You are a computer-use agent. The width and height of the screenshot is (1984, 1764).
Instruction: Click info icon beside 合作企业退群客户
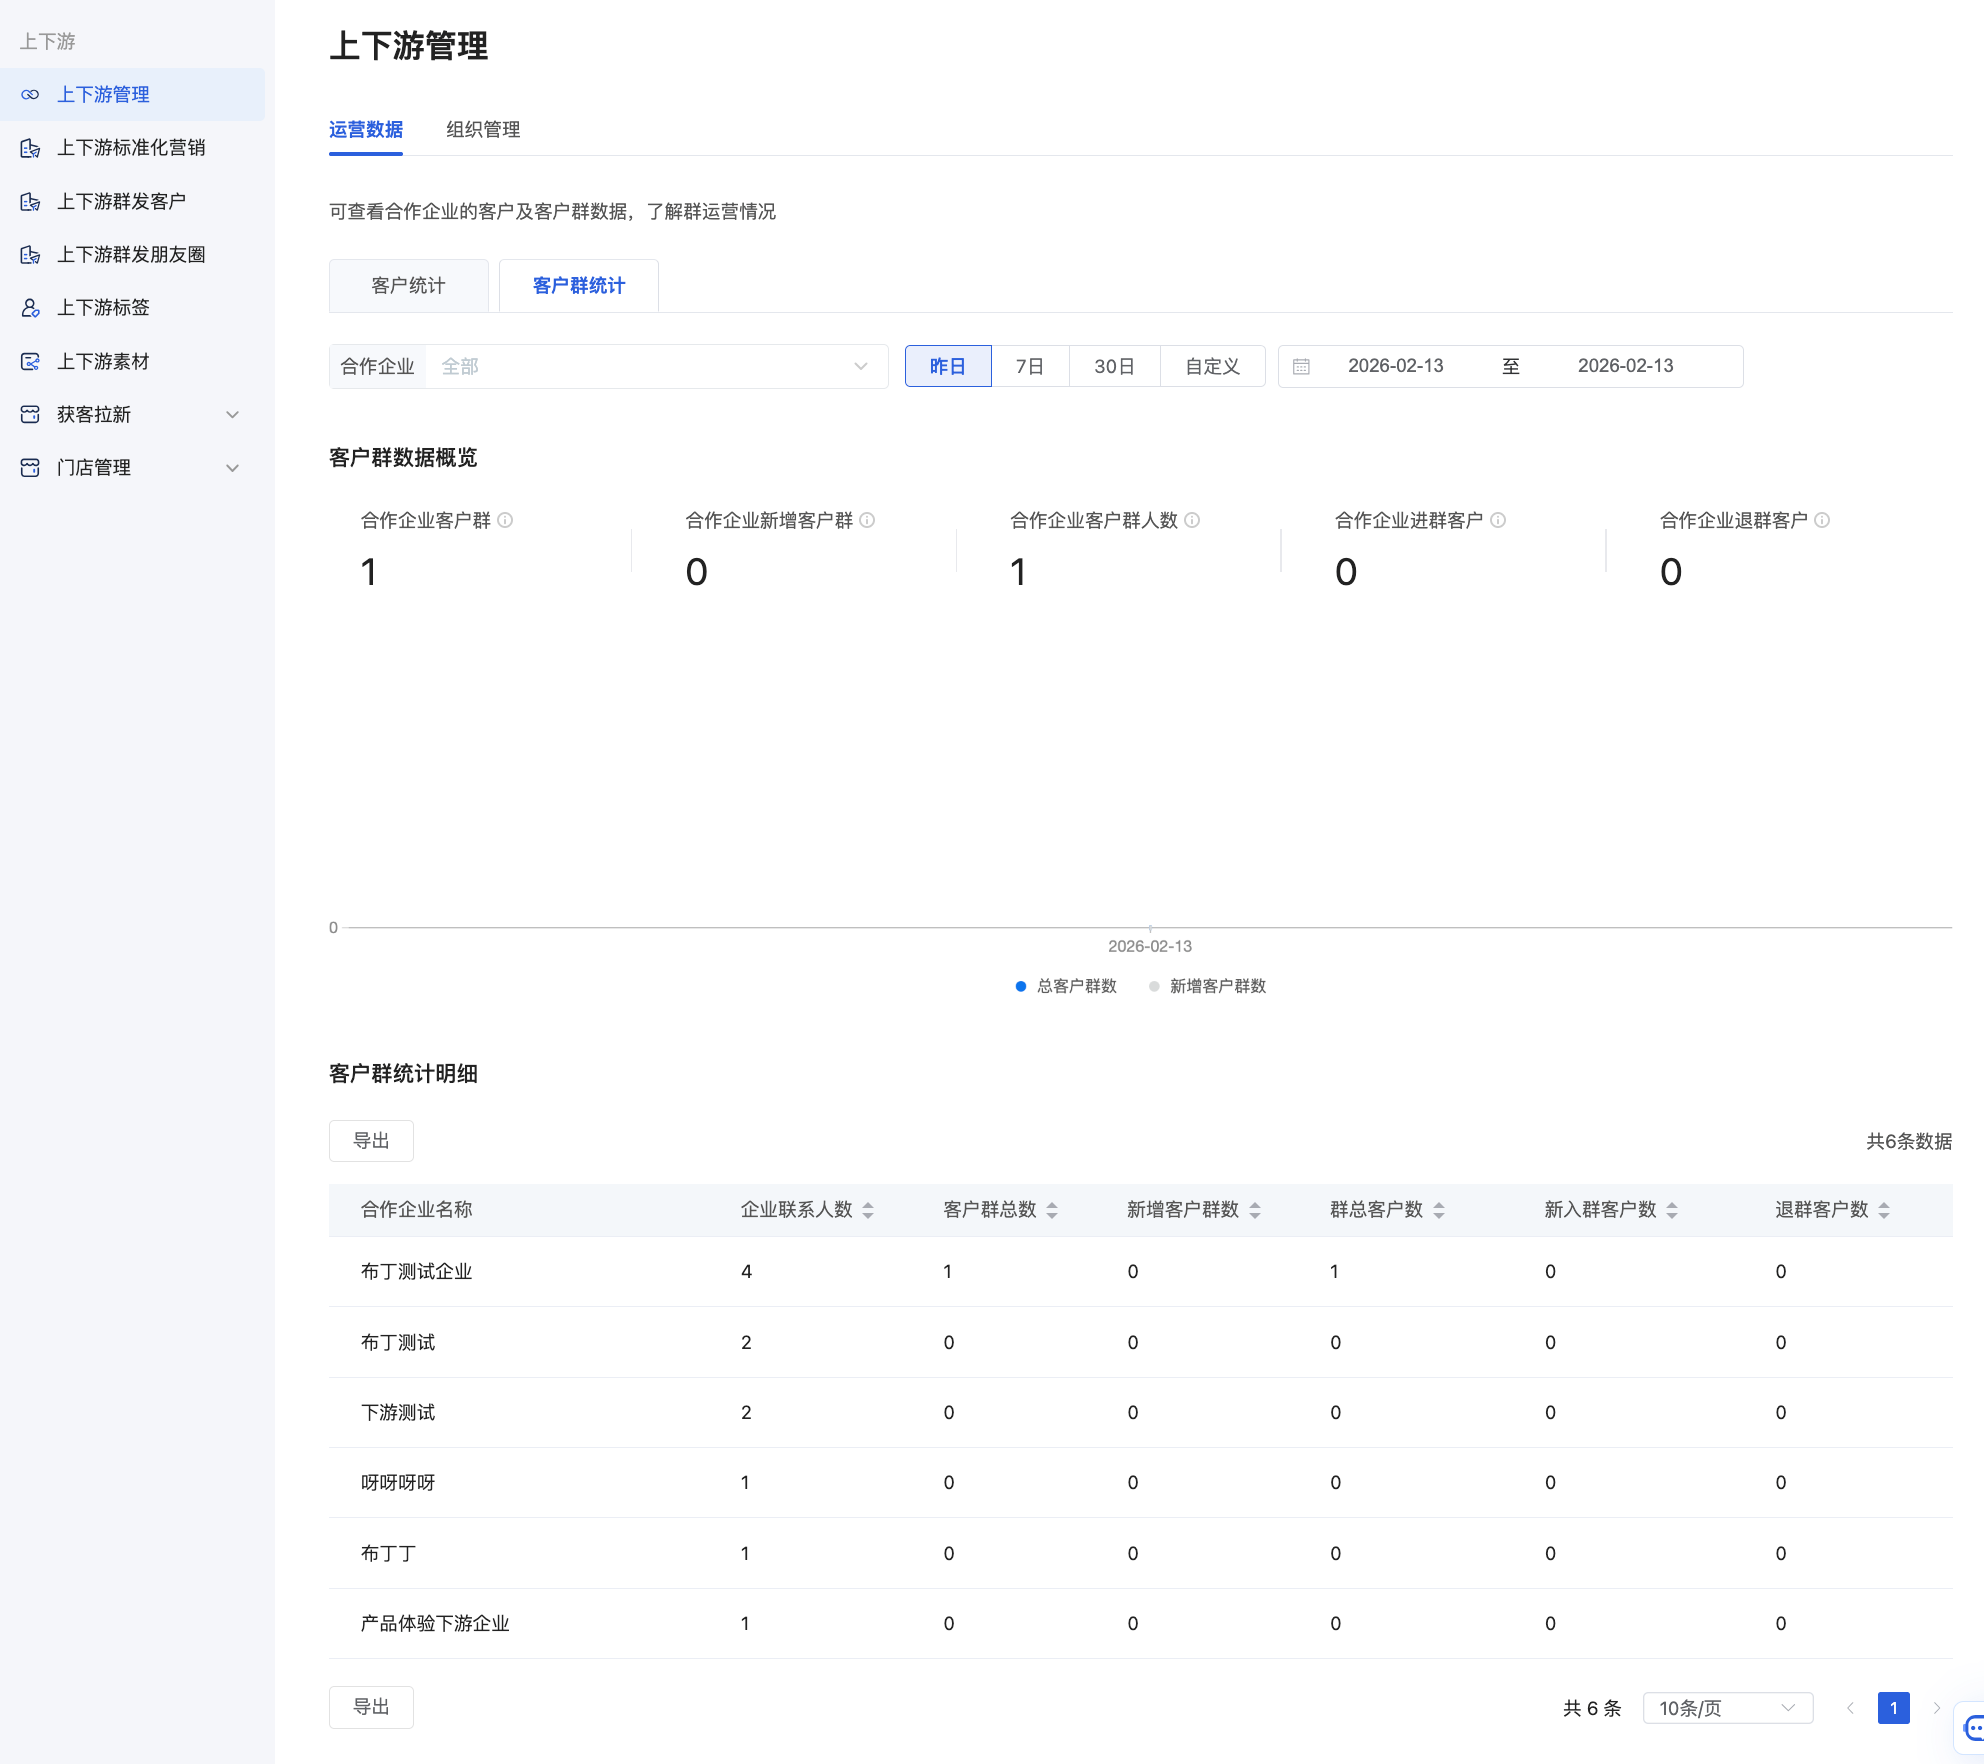click(x=1822, y=520)
